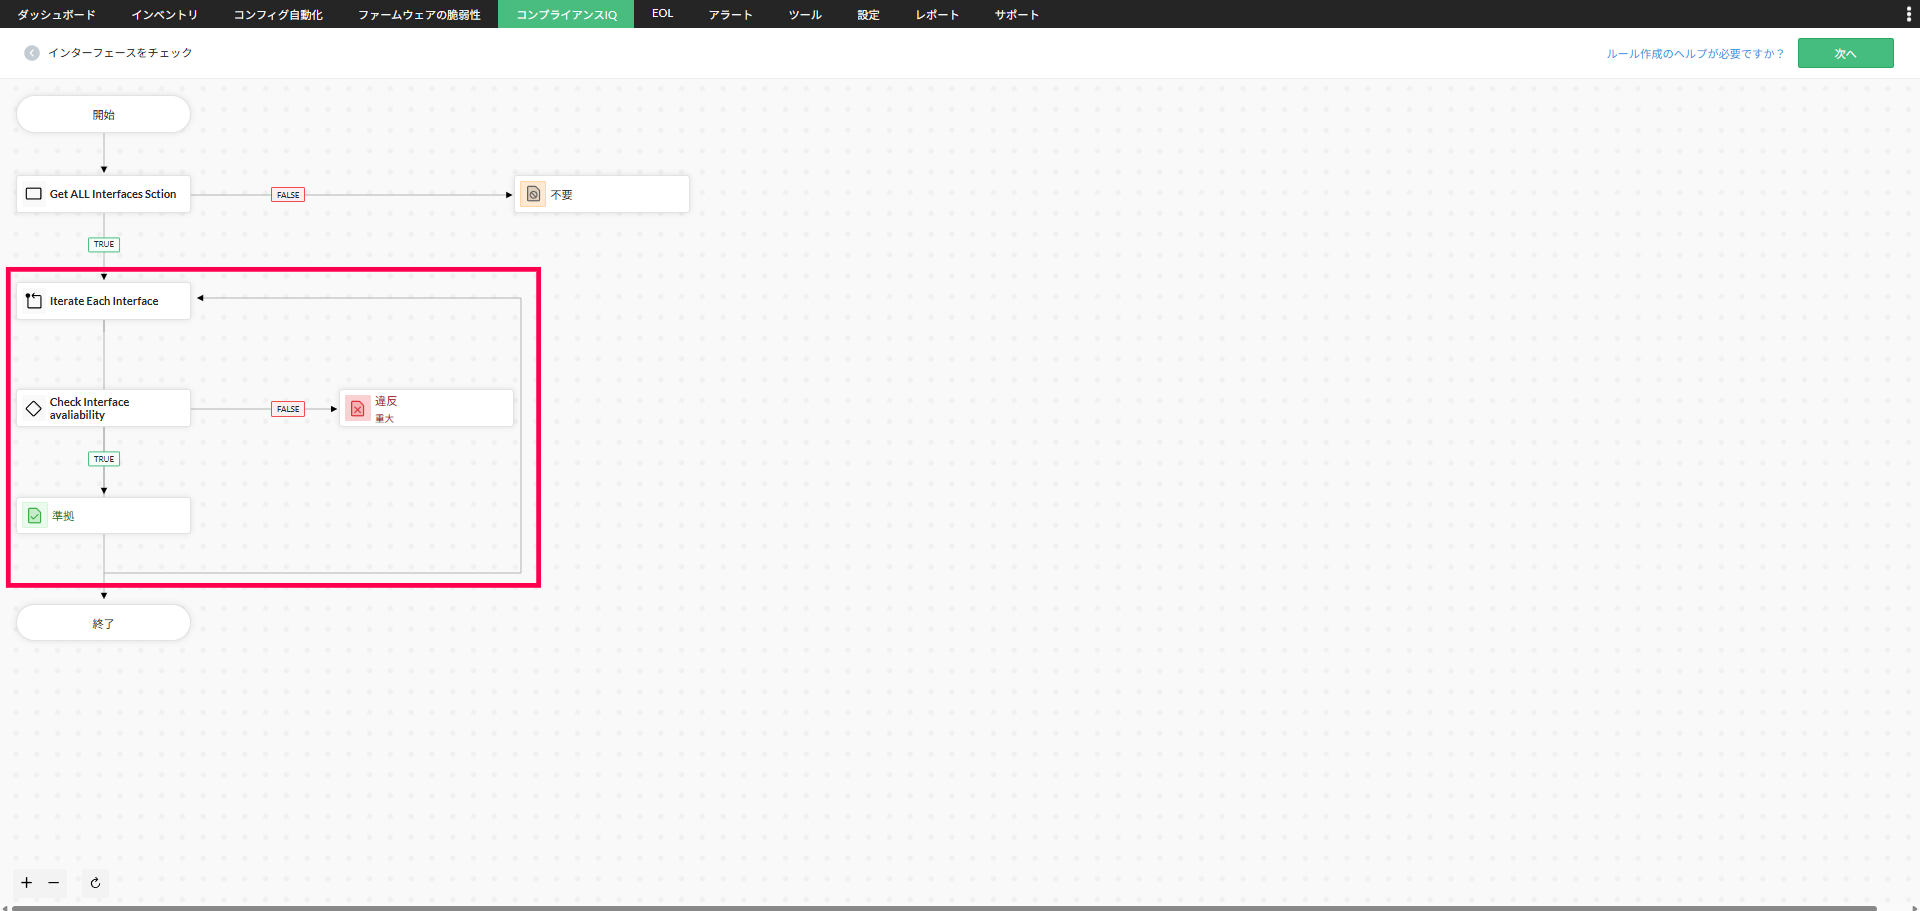Click the back arrow beside インターフェースをチェック
Viewport: 1920px width, 911px height.
[x=32, y=53]
